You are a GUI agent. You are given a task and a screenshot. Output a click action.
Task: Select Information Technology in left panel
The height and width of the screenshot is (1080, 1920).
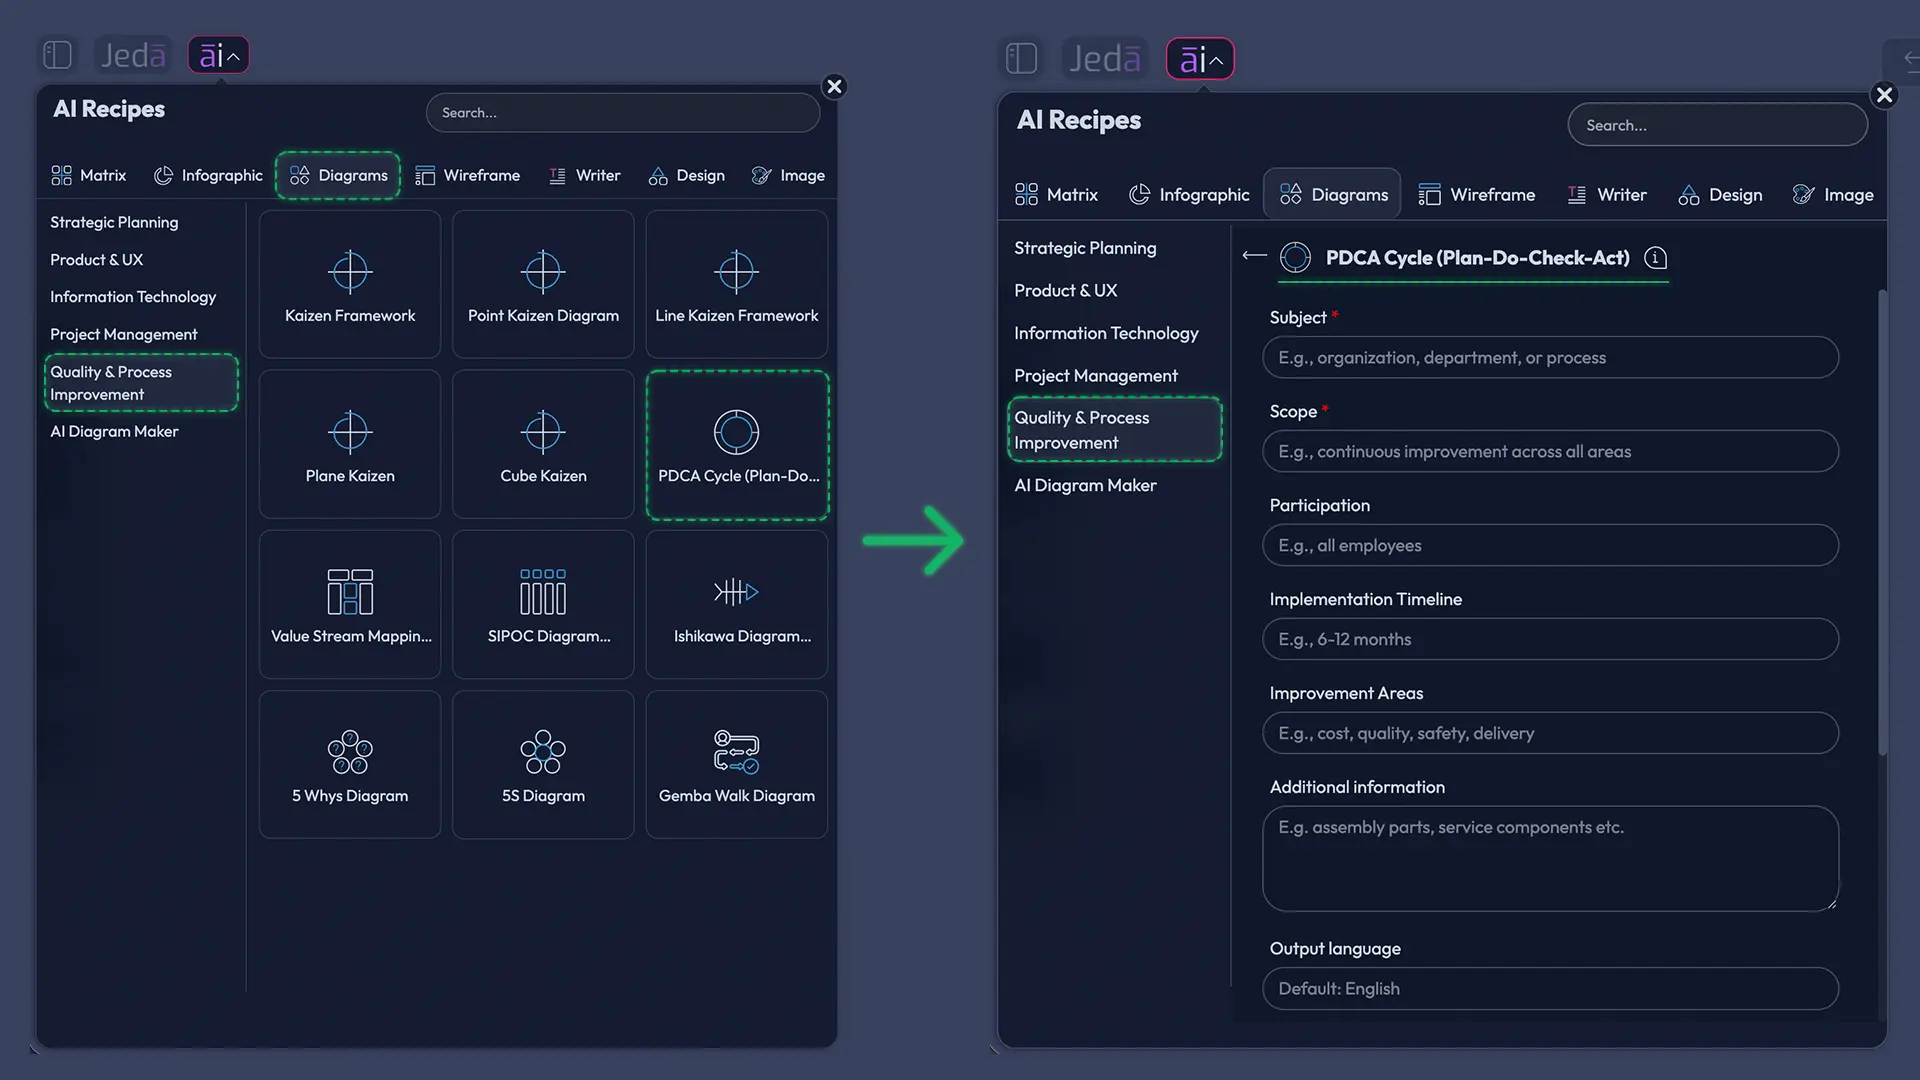133,297
